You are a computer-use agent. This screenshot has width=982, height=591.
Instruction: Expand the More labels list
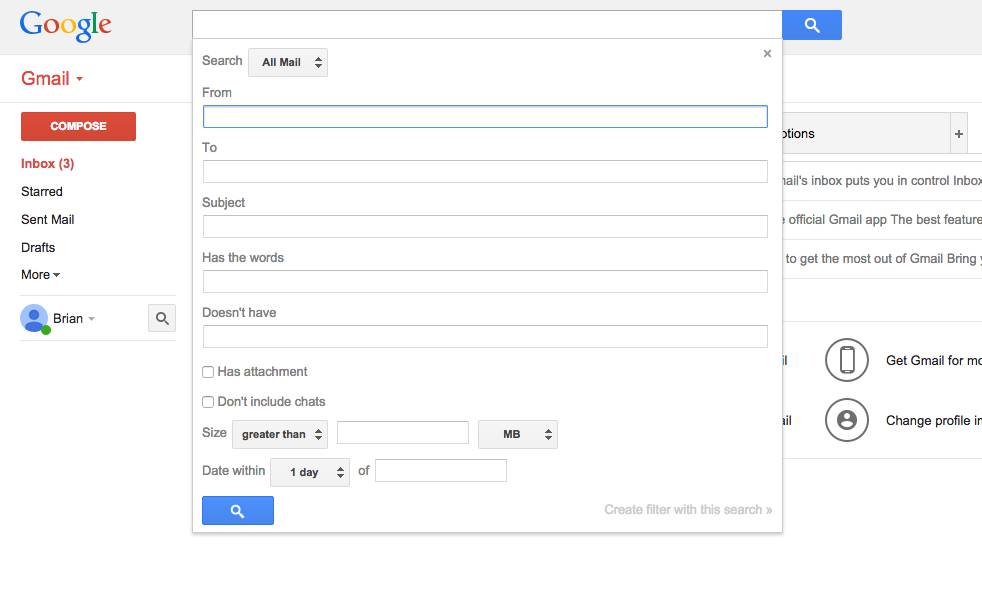40,275
